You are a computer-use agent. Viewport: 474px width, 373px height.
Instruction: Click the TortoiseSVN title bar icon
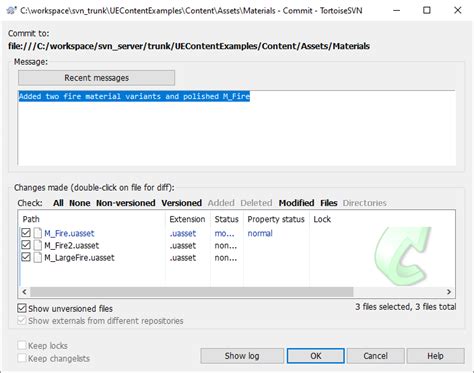(11, 10)
